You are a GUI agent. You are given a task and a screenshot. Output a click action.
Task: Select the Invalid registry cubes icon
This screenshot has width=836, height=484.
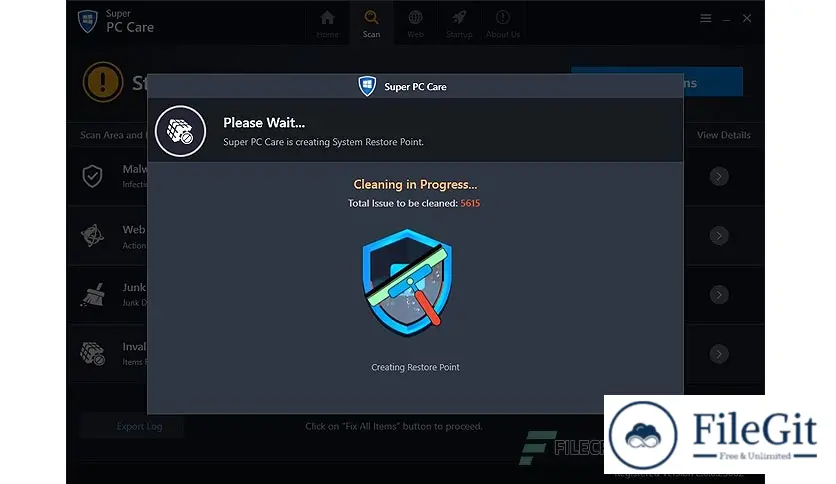92,353
